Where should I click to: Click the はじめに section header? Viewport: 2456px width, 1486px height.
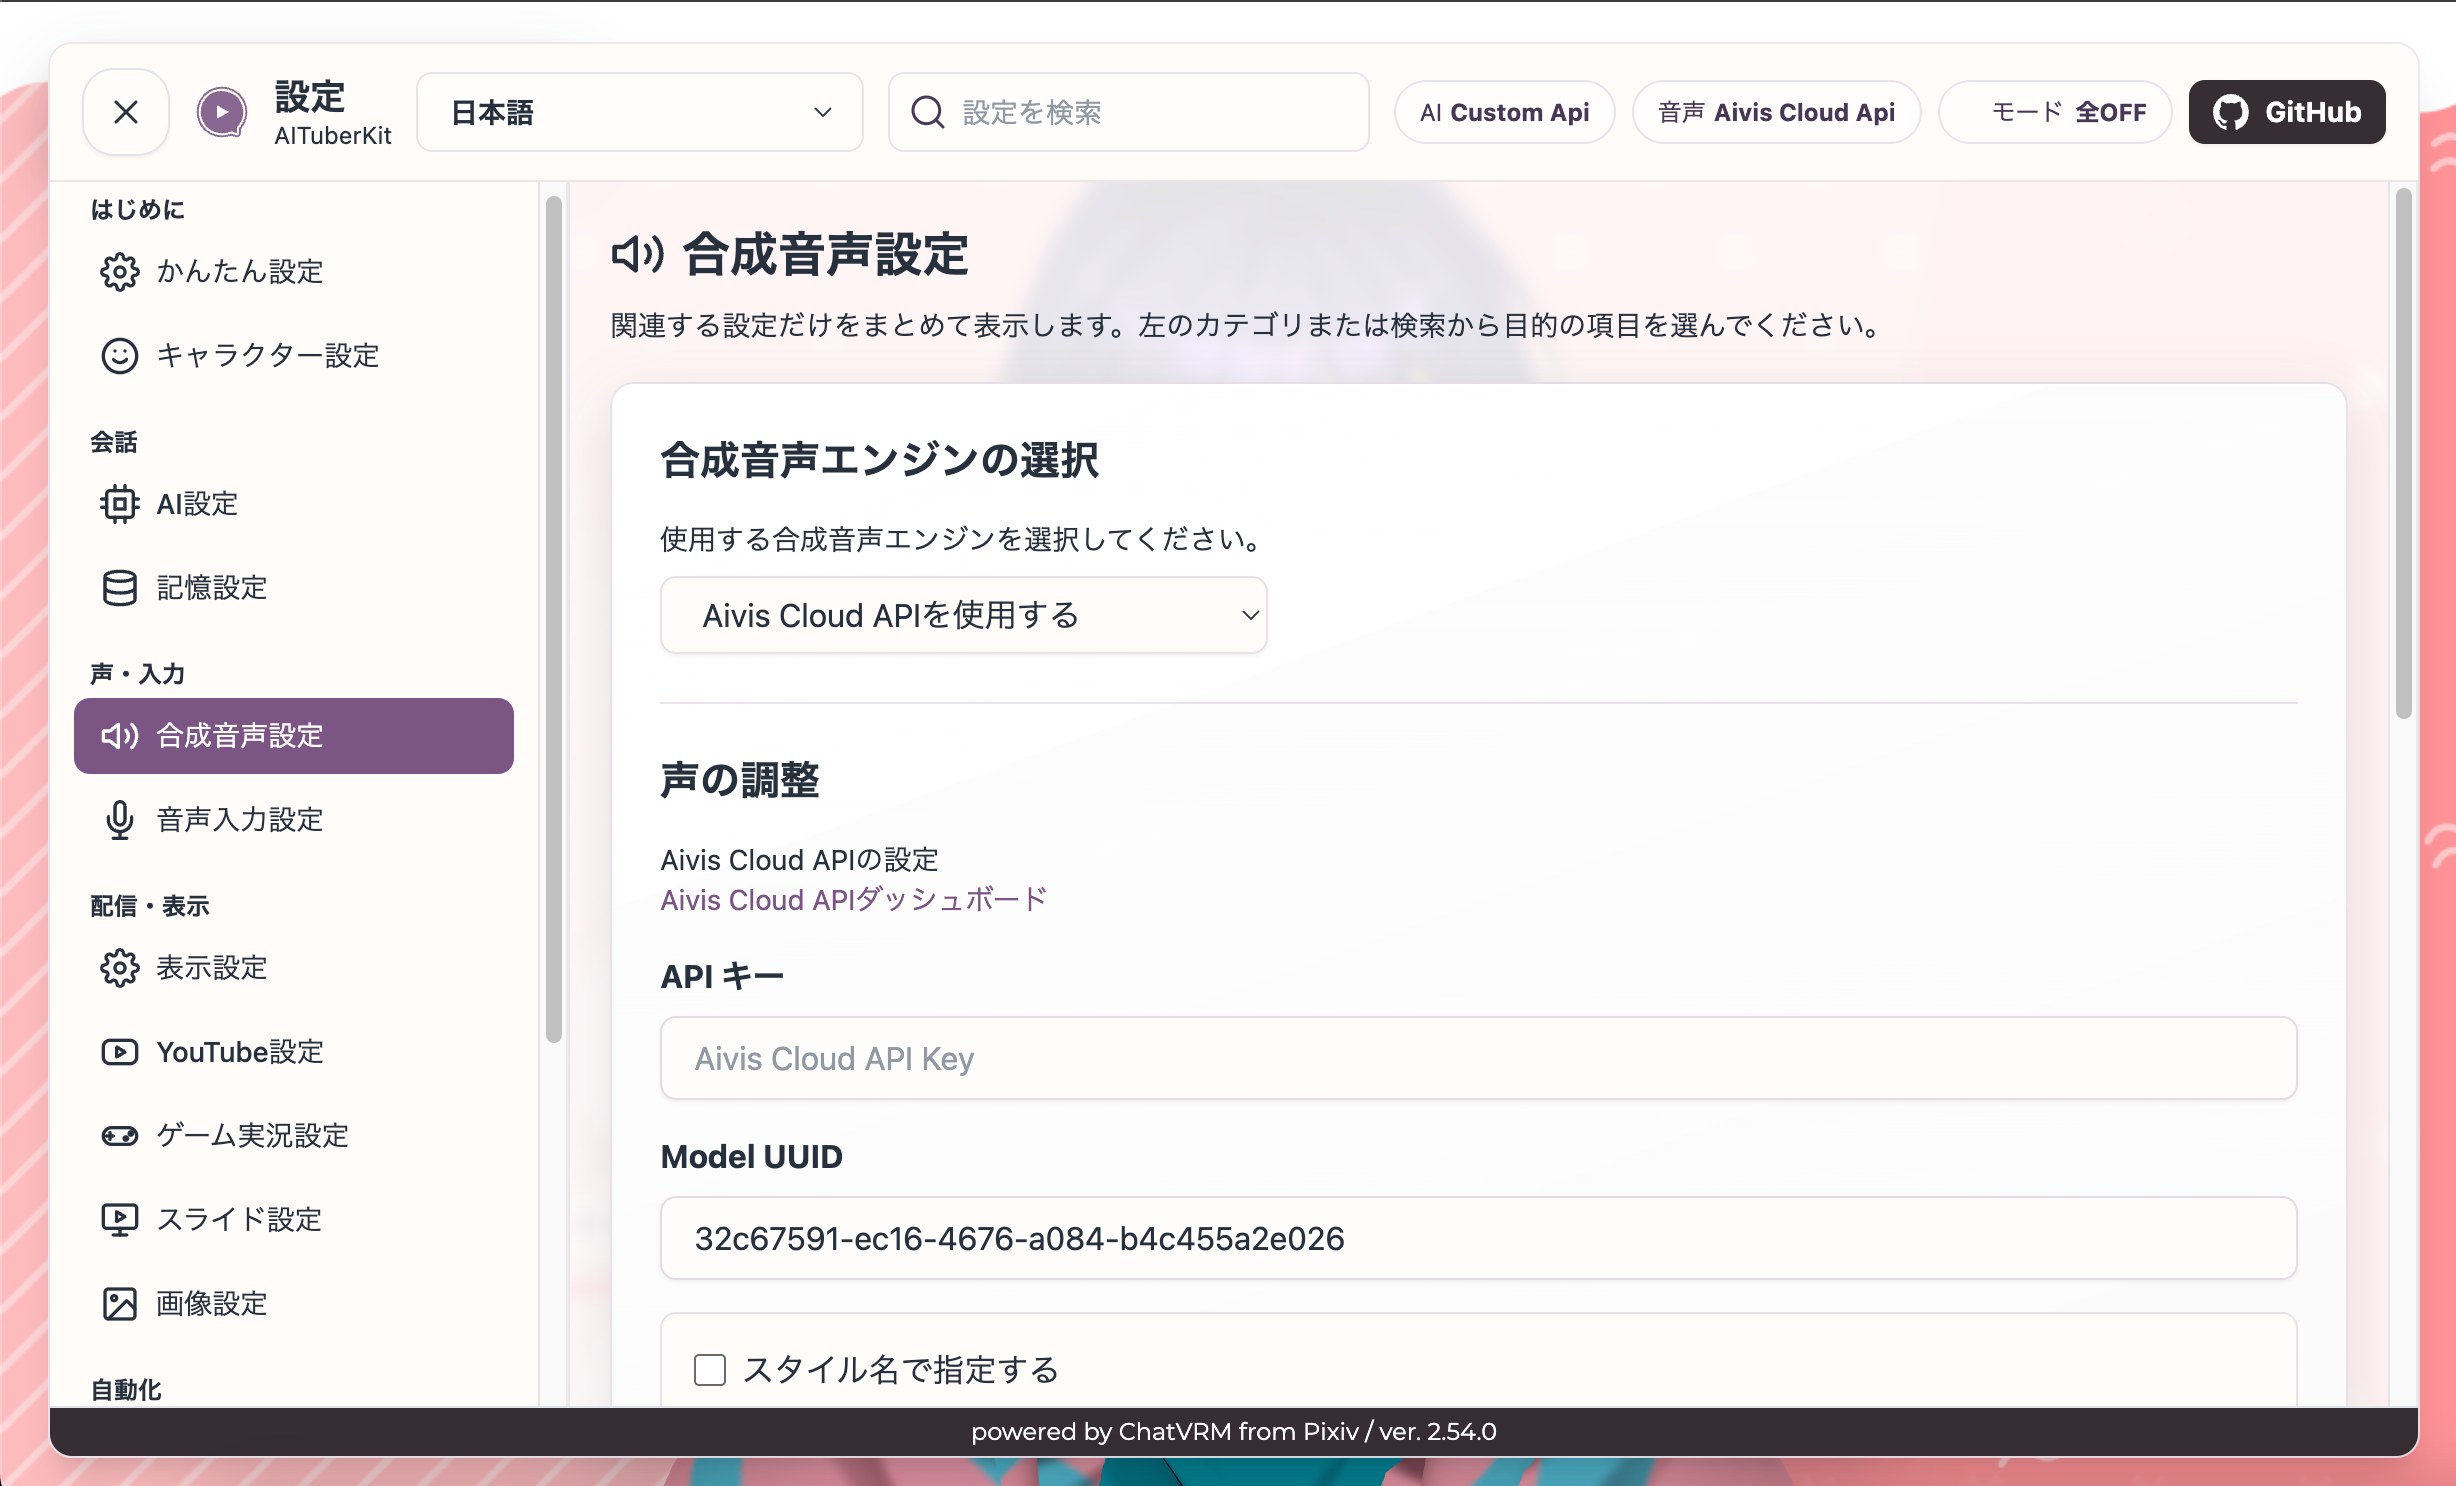(x=138, y=209)
